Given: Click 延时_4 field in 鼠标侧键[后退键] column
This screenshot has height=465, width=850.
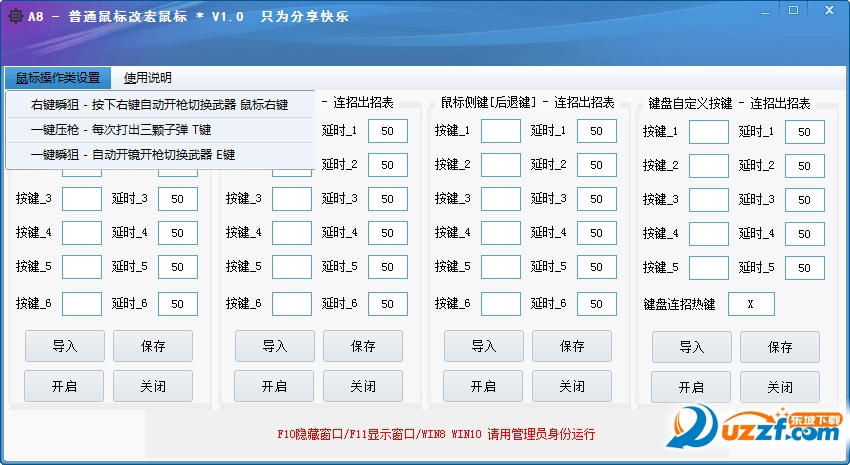Looking at the screenshot, I should coord(597,232).
